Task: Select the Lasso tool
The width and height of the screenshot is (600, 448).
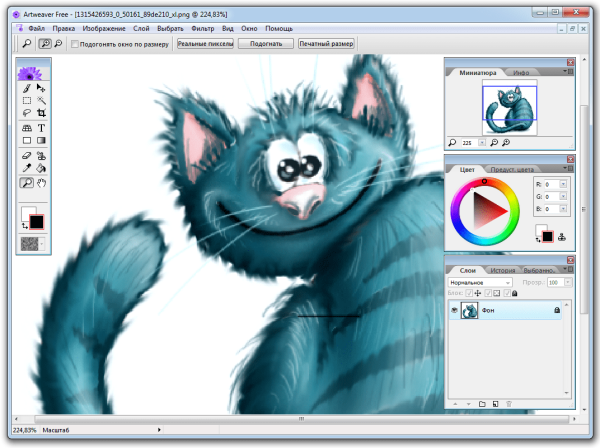Action: coord(26,114)
